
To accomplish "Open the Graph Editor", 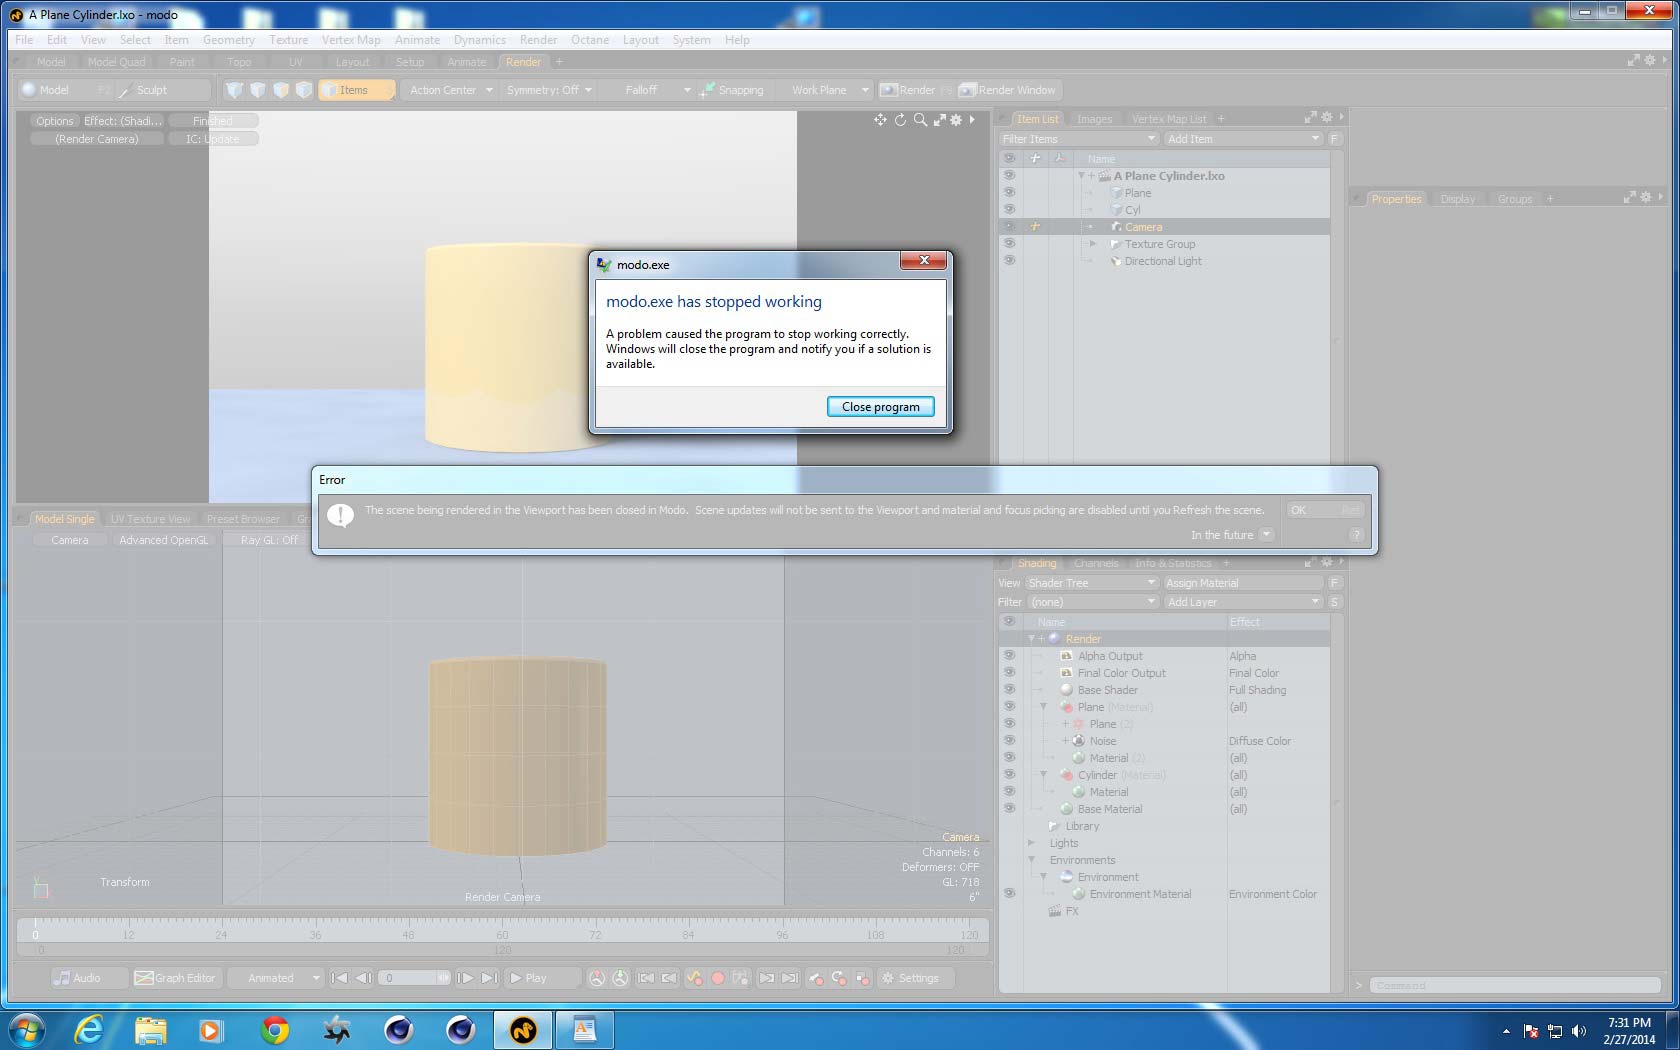I will point(176,978).
